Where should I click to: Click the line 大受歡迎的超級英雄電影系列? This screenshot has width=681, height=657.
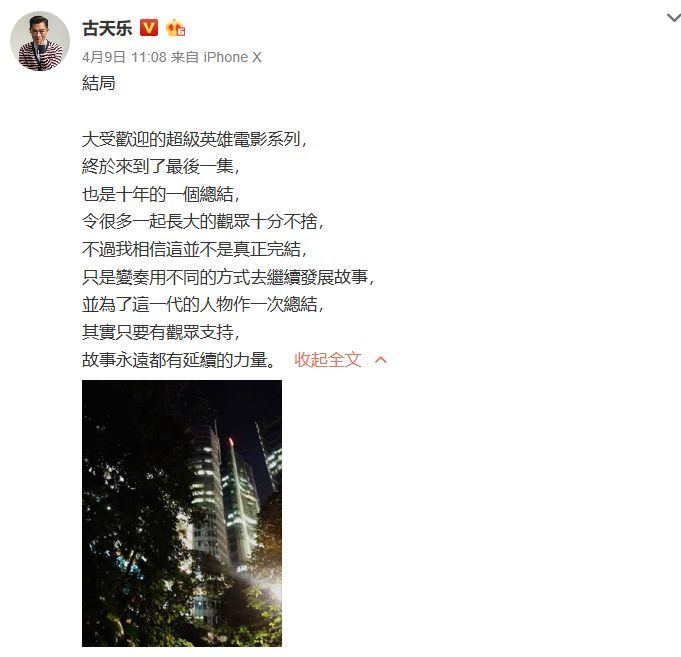(194, 139)
